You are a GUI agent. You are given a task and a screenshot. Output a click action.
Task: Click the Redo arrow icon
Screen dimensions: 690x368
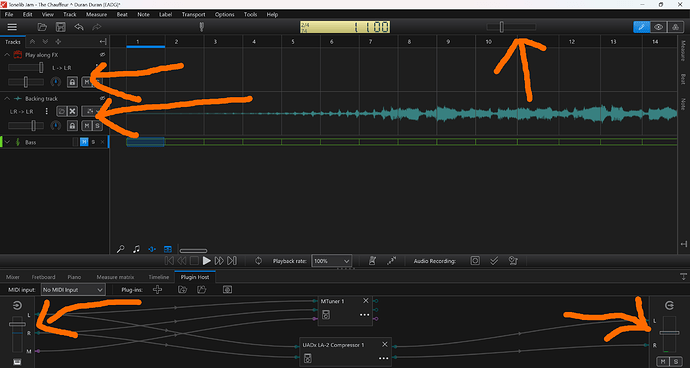(96, 27)
